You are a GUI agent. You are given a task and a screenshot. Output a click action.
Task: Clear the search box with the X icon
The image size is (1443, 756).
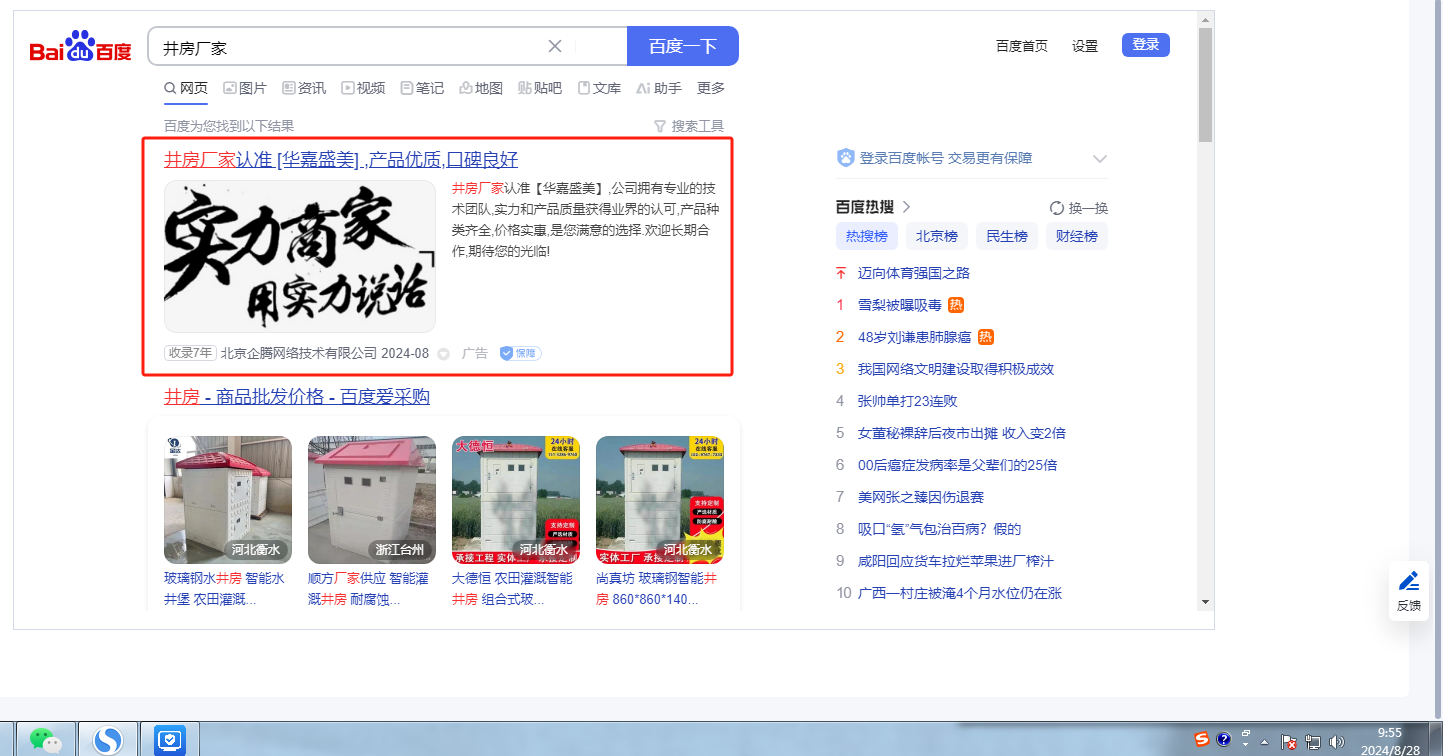pyautogui.click(x=555, y=46)
